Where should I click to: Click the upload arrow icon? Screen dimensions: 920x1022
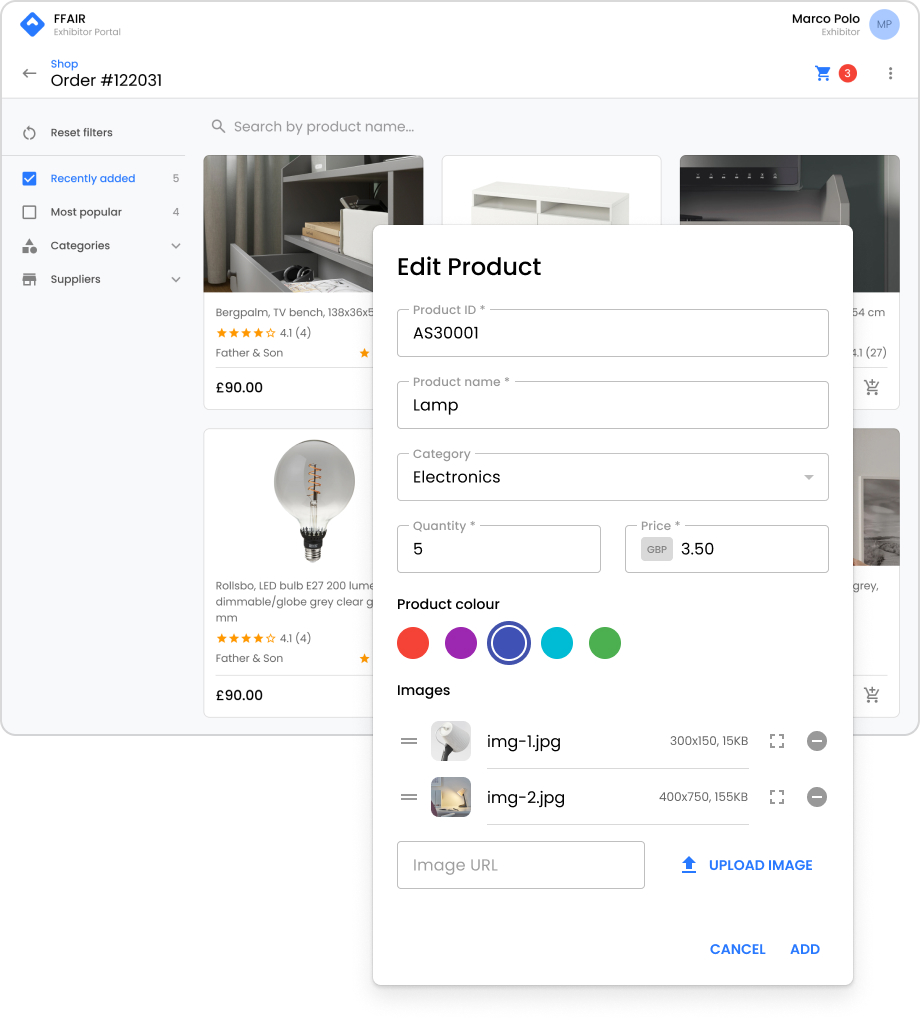[689, 866]
